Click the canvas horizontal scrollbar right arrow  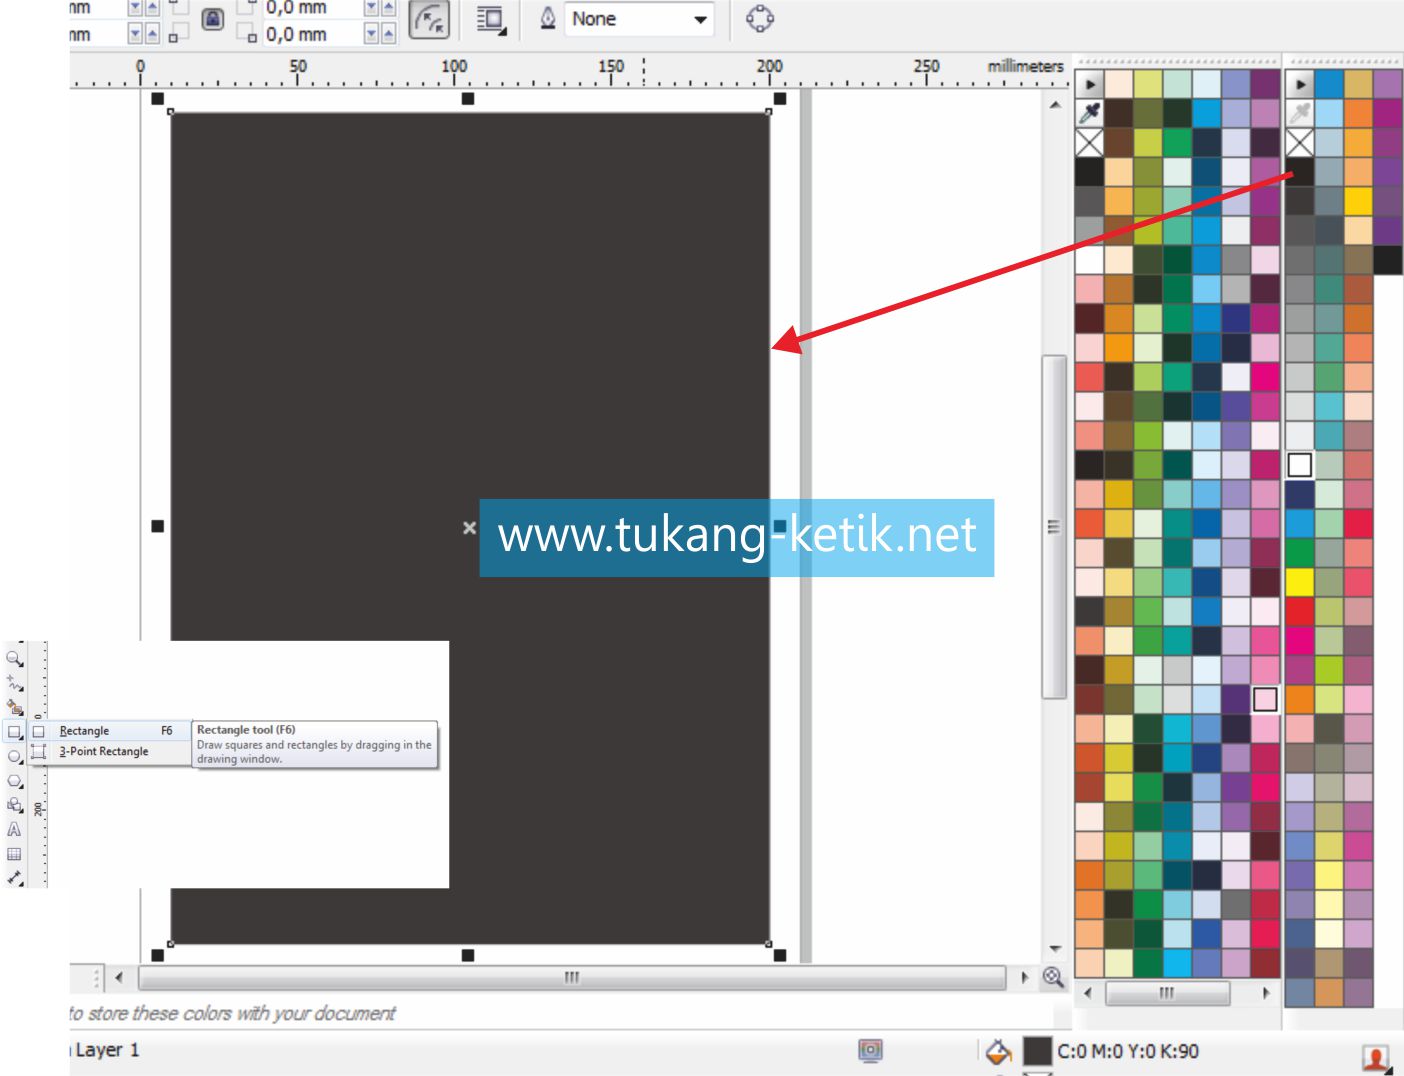tap(1024, 977)
